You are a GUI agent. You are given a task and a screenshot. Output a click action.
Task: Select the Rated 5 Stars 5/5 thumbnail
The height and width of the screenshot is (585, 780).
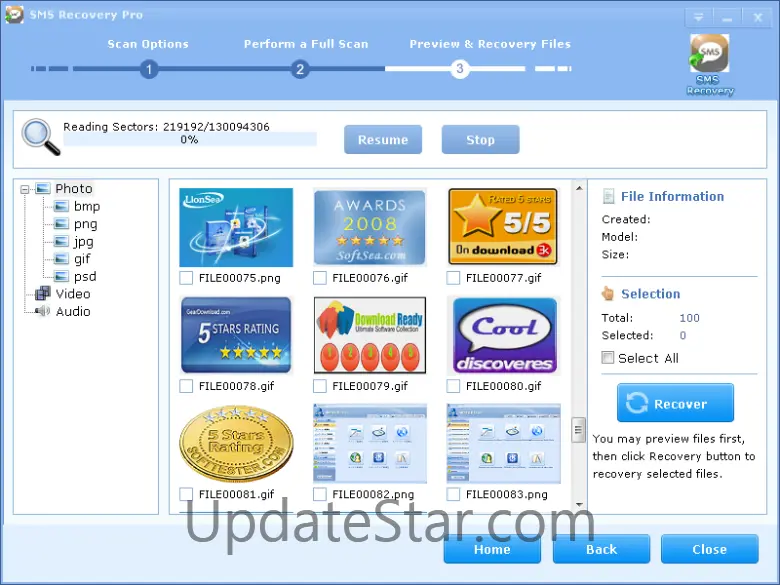(503, 227)
